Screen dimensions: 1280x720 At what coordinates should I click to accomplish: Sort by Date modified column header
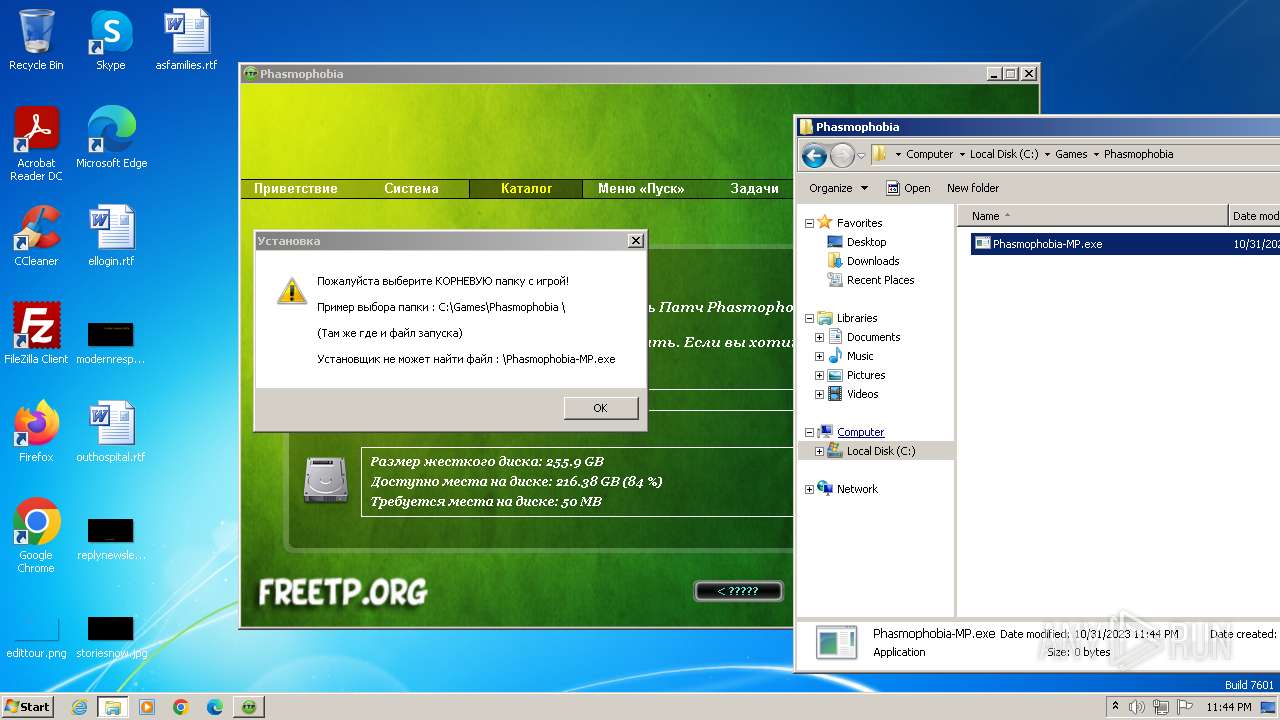pyautogui.click(x=1255, y=216)
